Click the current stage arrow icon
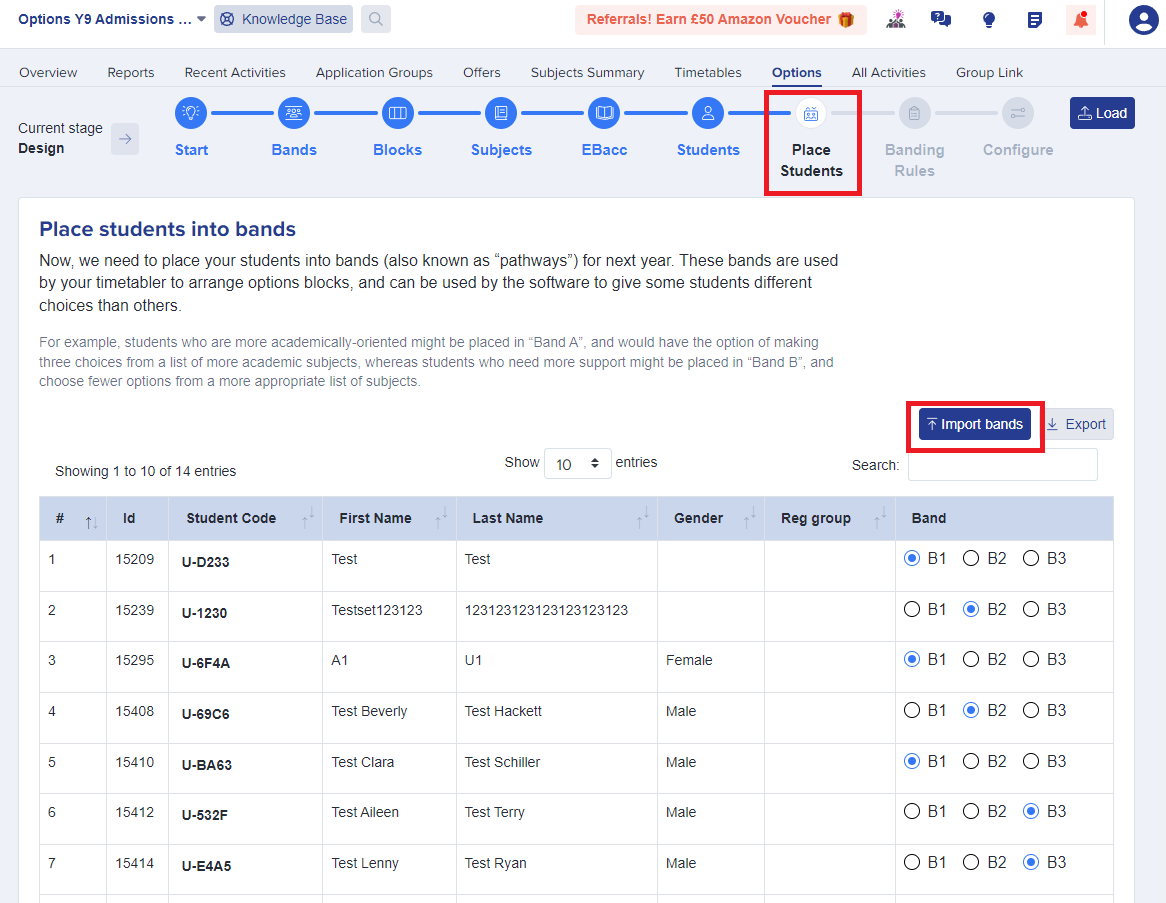 125,139
